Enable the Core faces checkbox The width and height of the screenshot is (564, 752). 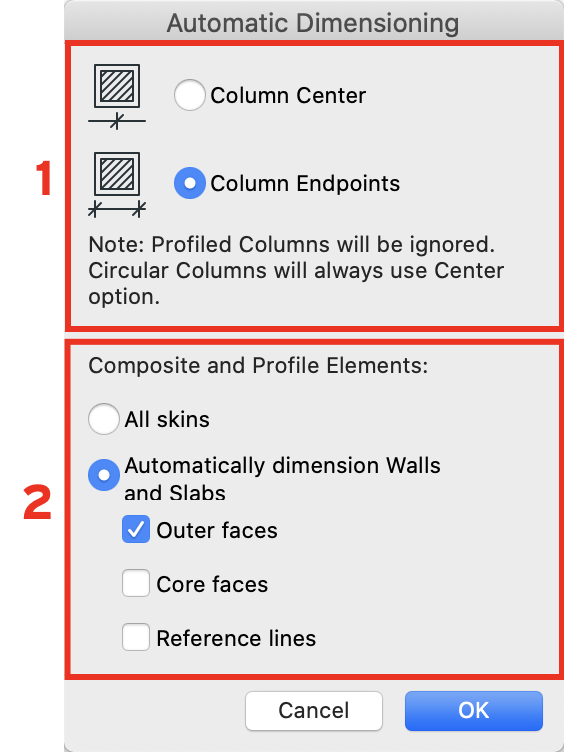(136, 583)
